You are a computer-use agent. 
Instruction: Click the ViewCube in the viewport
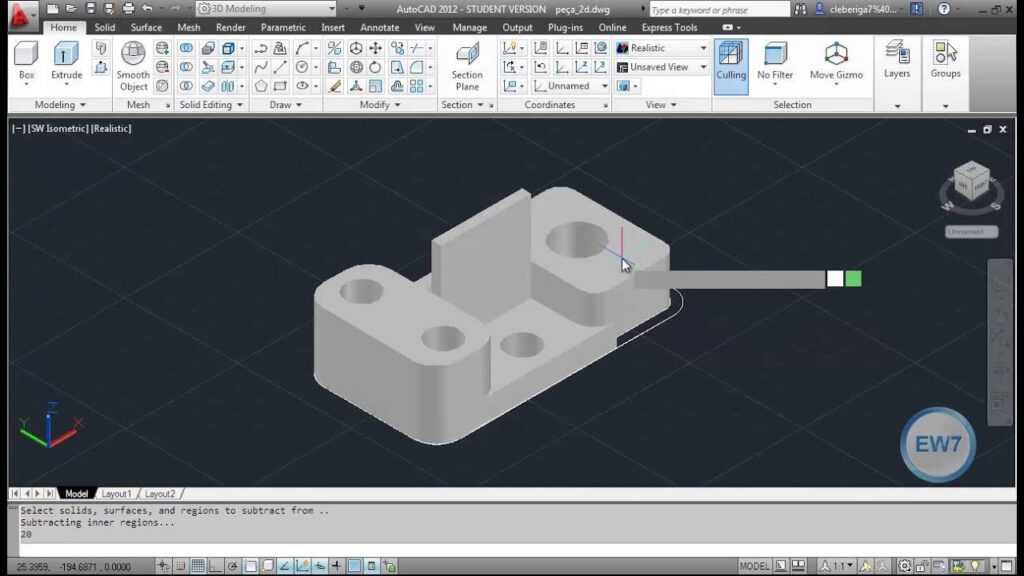(x=971, y=182)
